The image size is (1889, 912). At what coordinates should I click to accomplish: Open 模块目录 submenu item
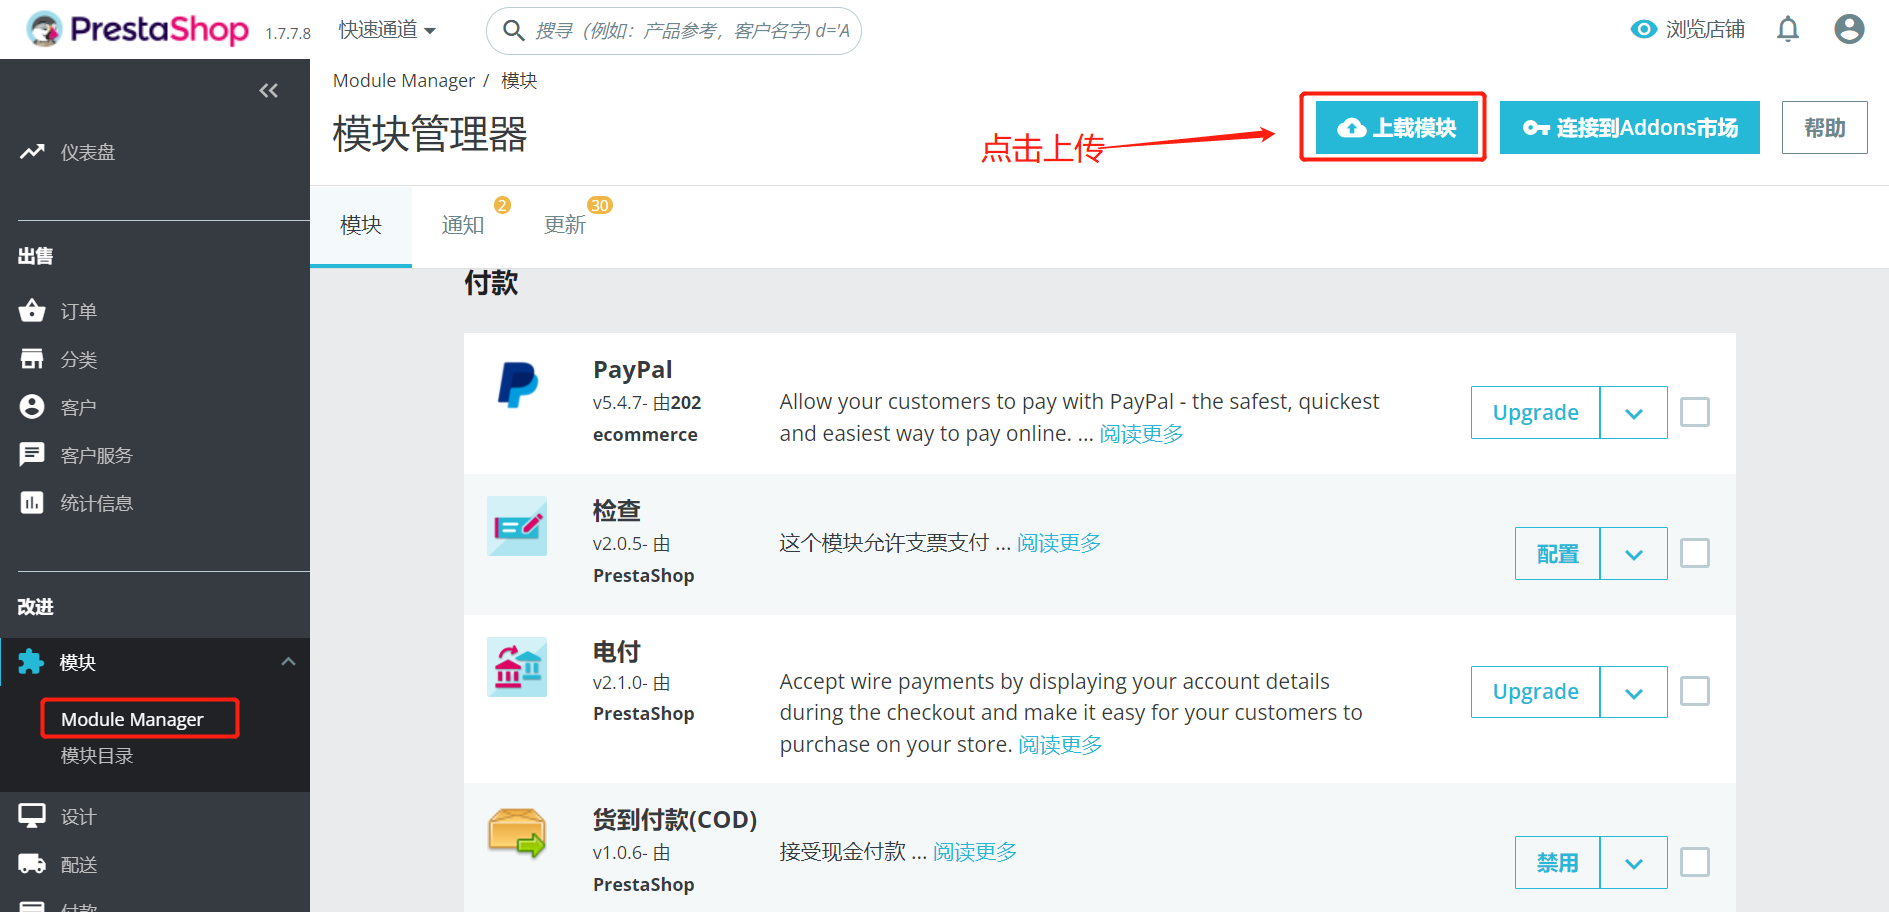(x=97, y=756)
